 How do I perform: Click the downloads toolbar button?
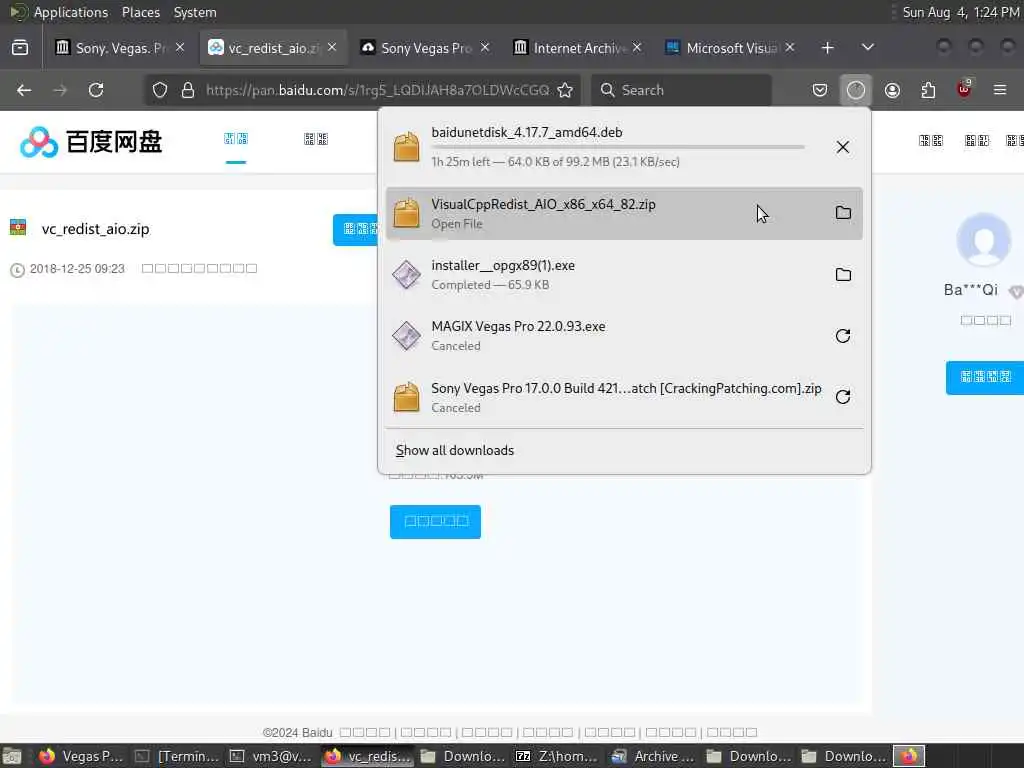pos(856,90)
